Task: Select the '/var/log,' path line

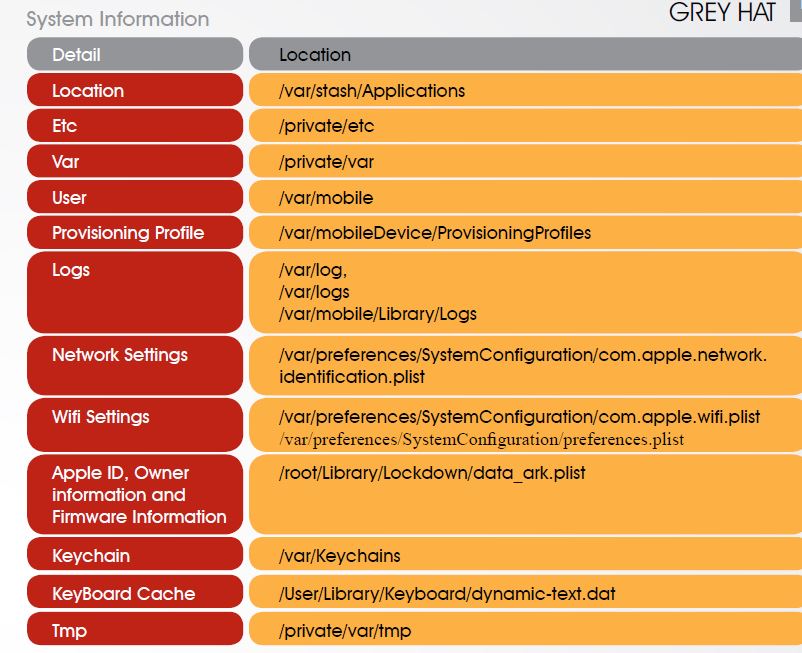Action: click(x=313, y=270)
